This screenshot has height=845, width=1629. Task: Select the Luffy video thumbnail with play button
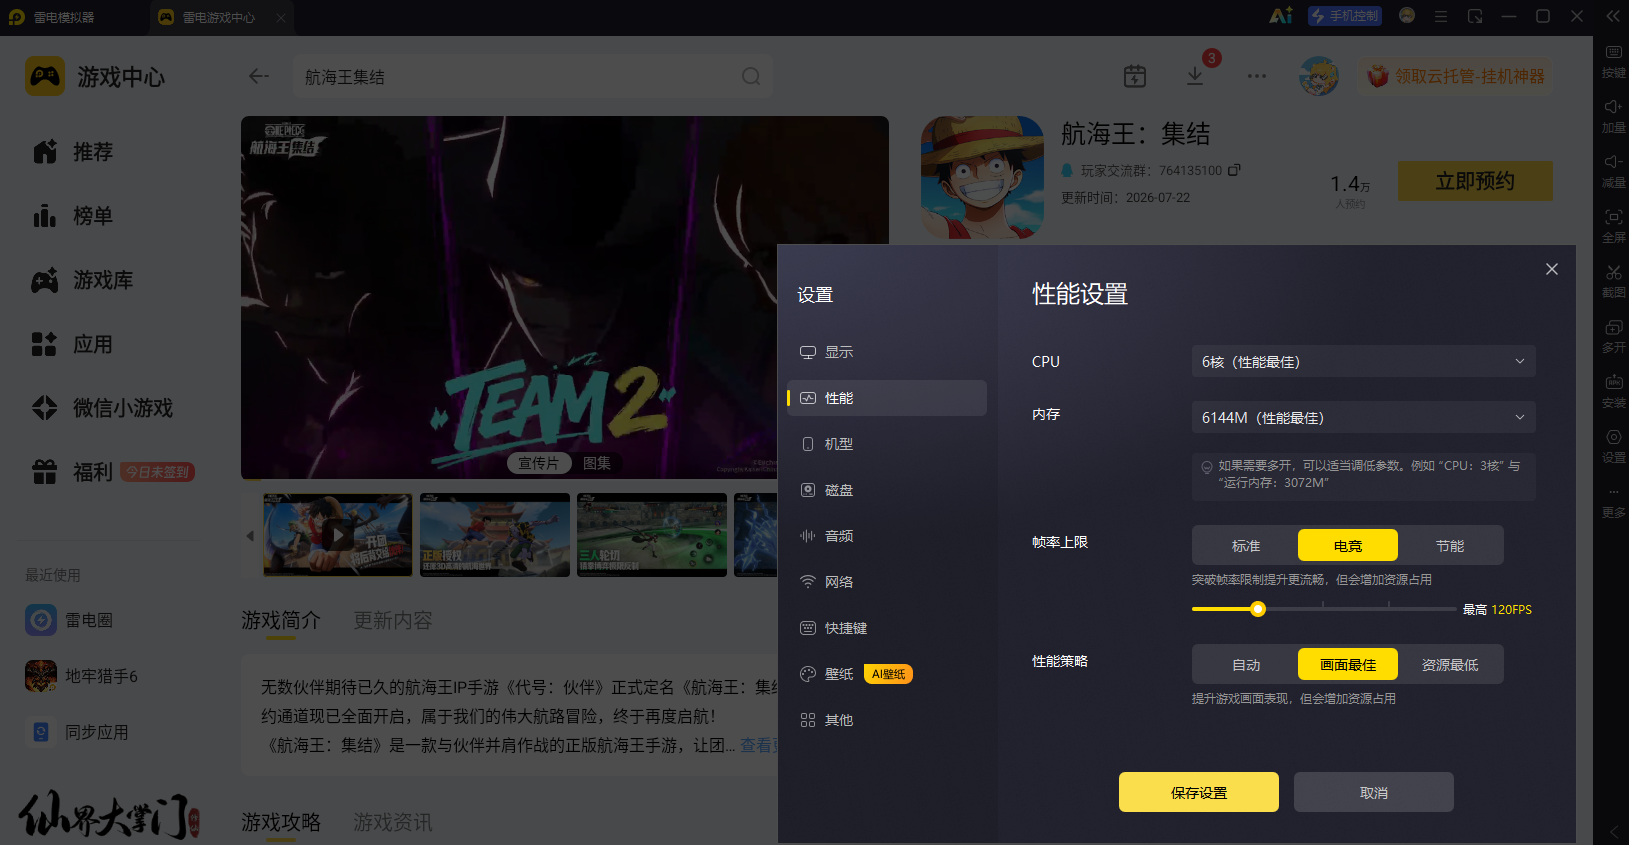tap(338, 535)
